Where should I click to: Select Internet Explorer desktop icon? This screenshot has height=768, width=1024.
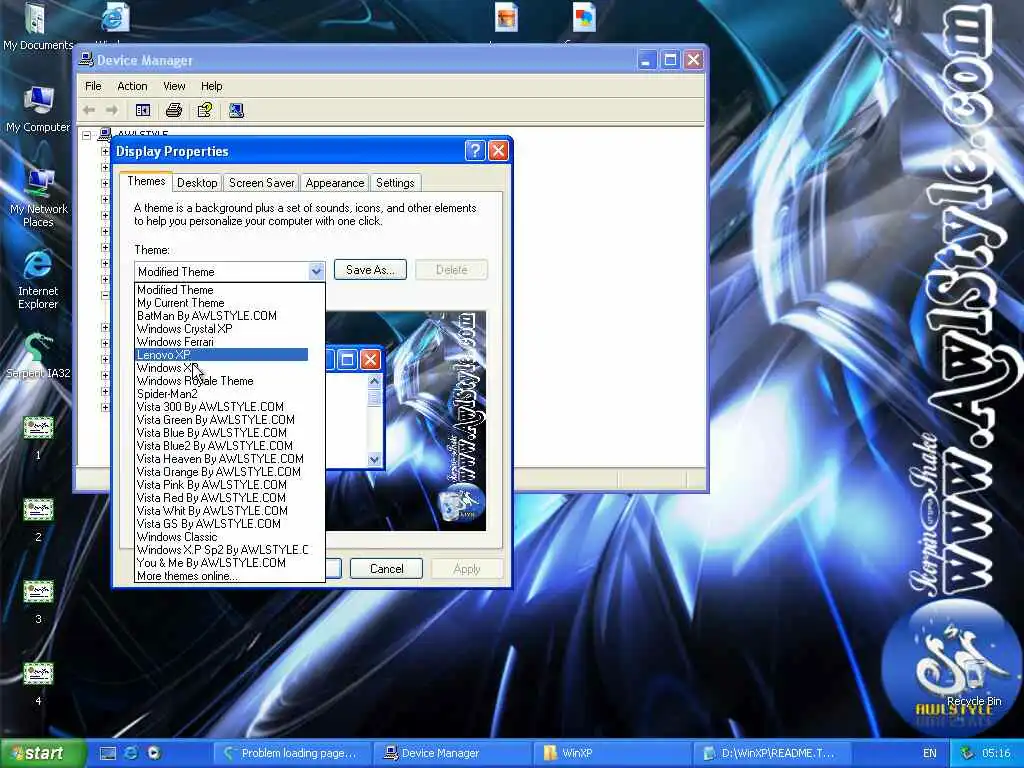[x=38, y=279]
